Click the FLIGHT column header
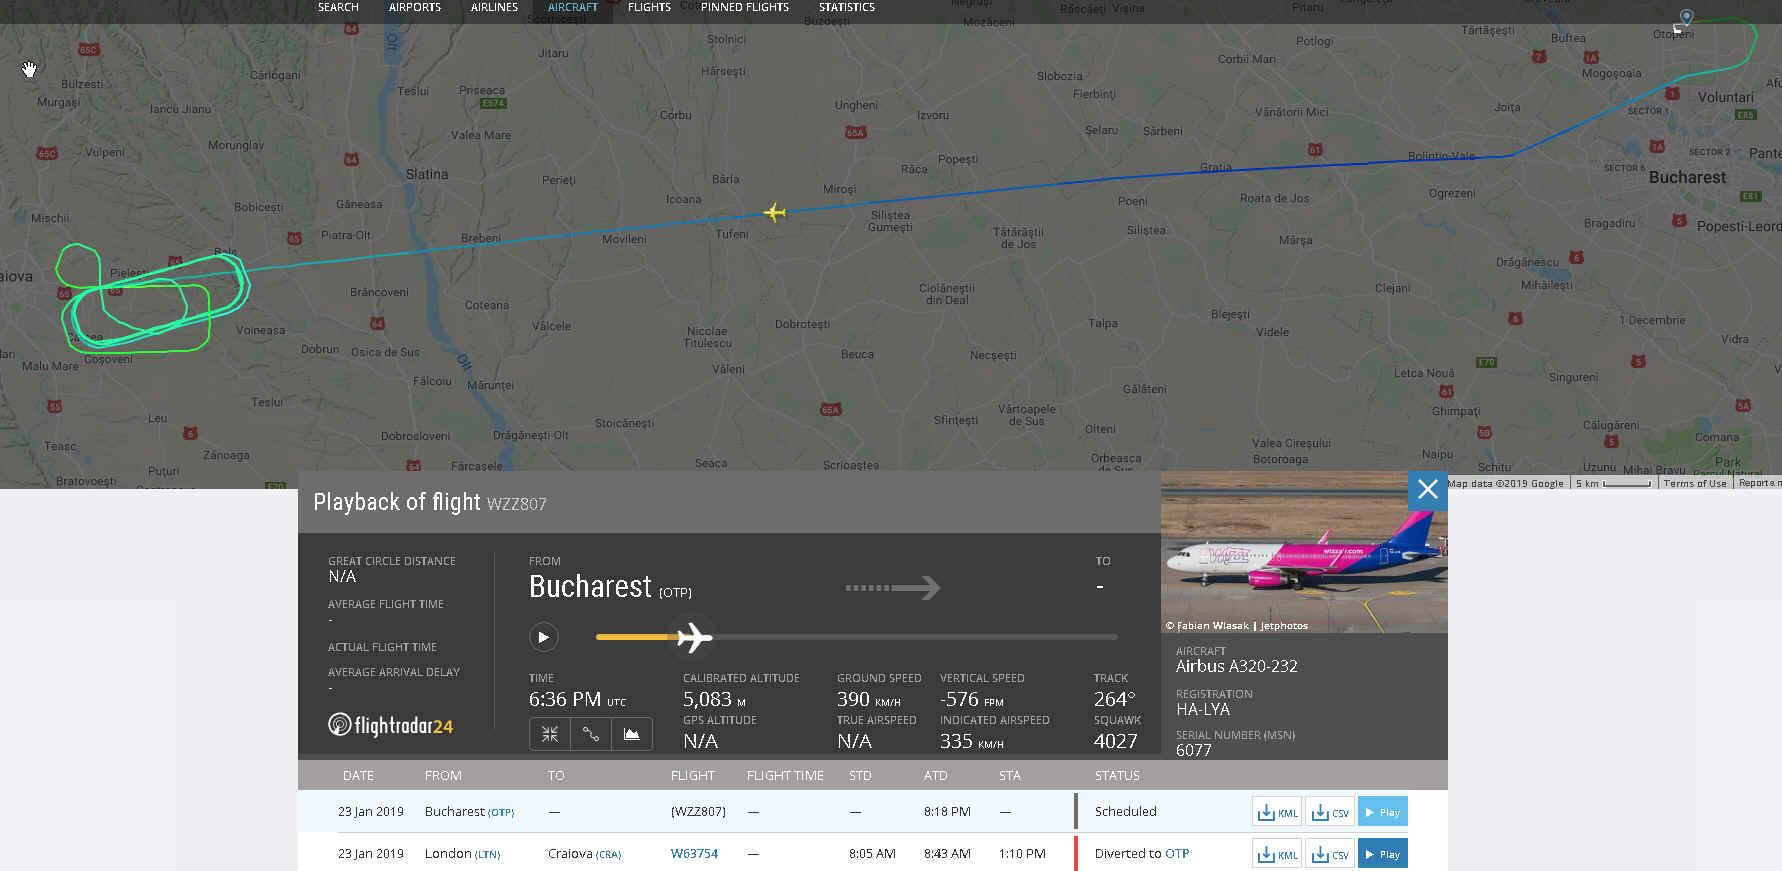The width and height of the screenshot is (1782, 871). [693, 776]
